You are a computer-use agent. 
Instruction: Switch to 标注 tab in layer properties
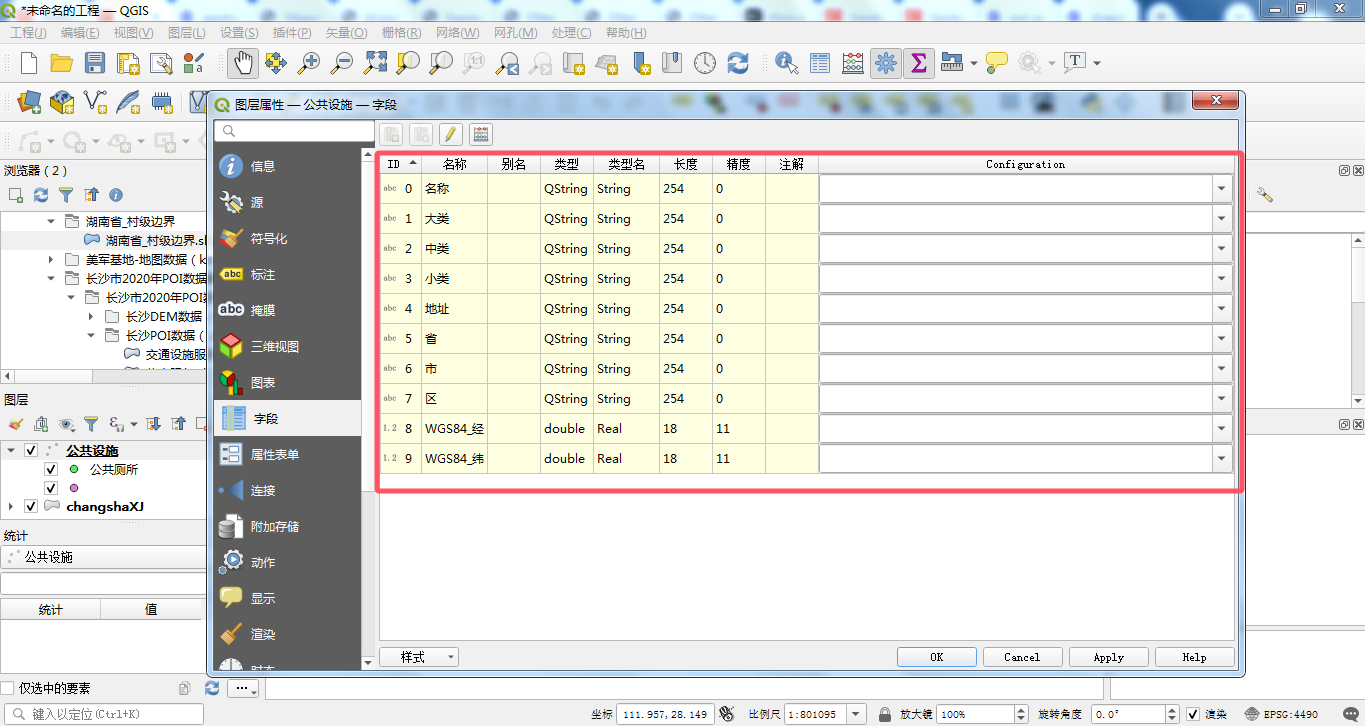click(287, 274)
